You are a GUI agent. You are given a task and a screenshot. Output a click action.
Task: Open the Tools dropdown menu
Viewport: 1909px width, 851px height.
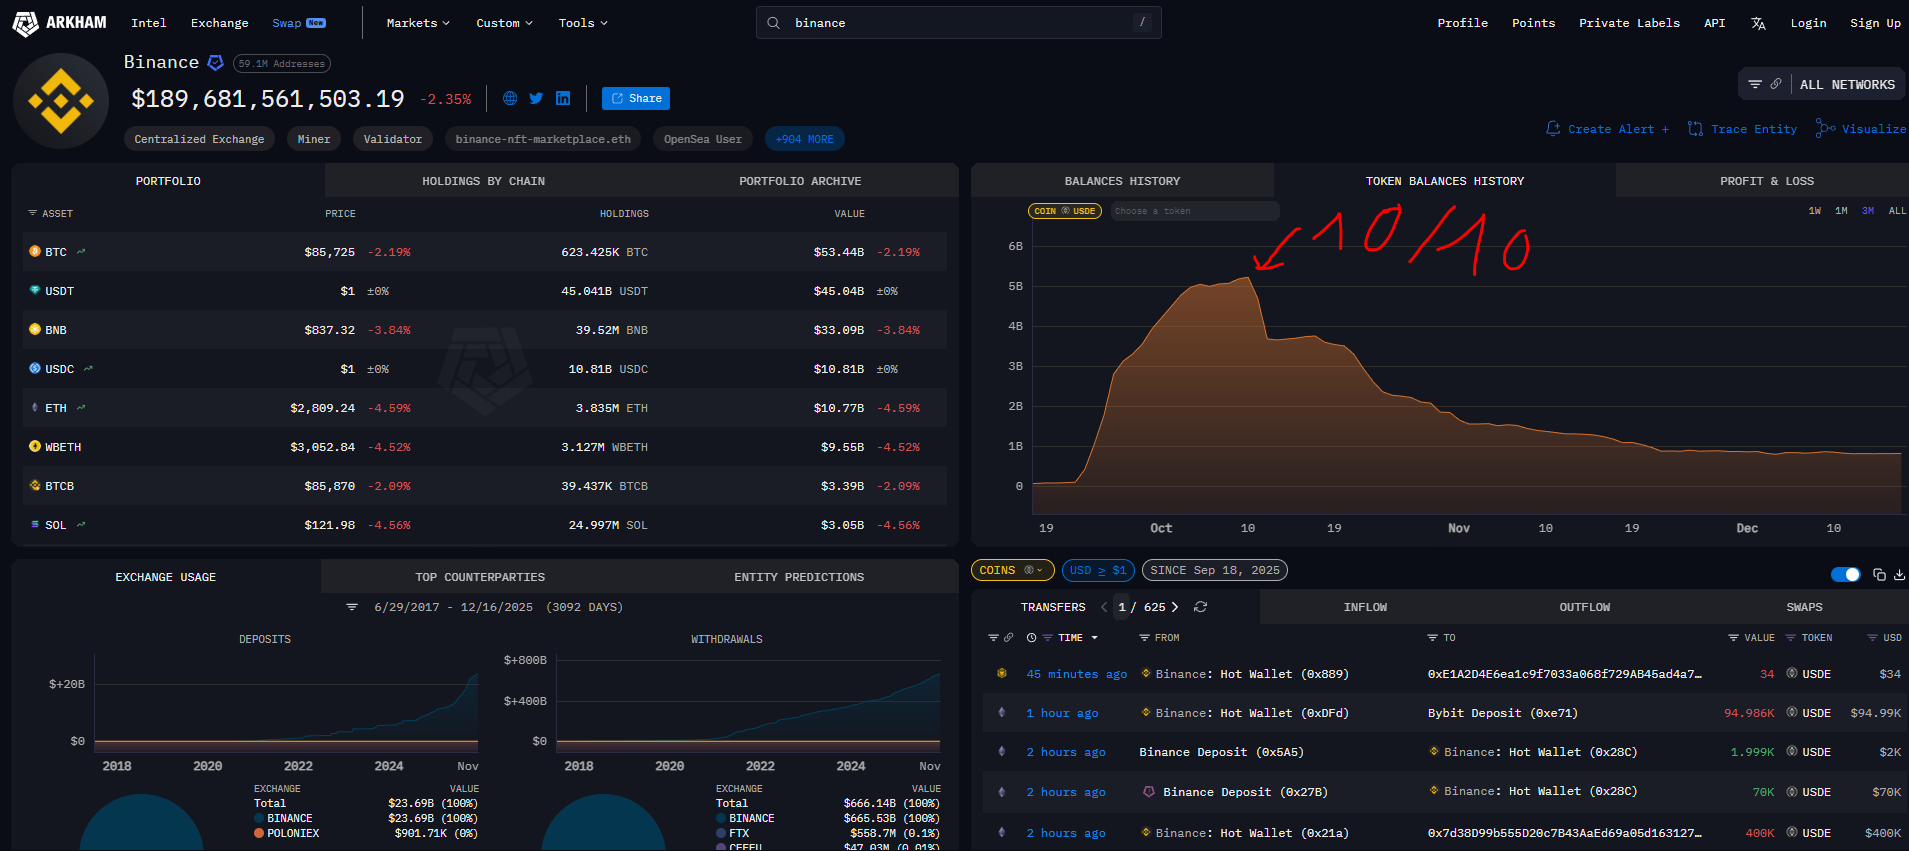pyautogui.click(x=583, y=23)
